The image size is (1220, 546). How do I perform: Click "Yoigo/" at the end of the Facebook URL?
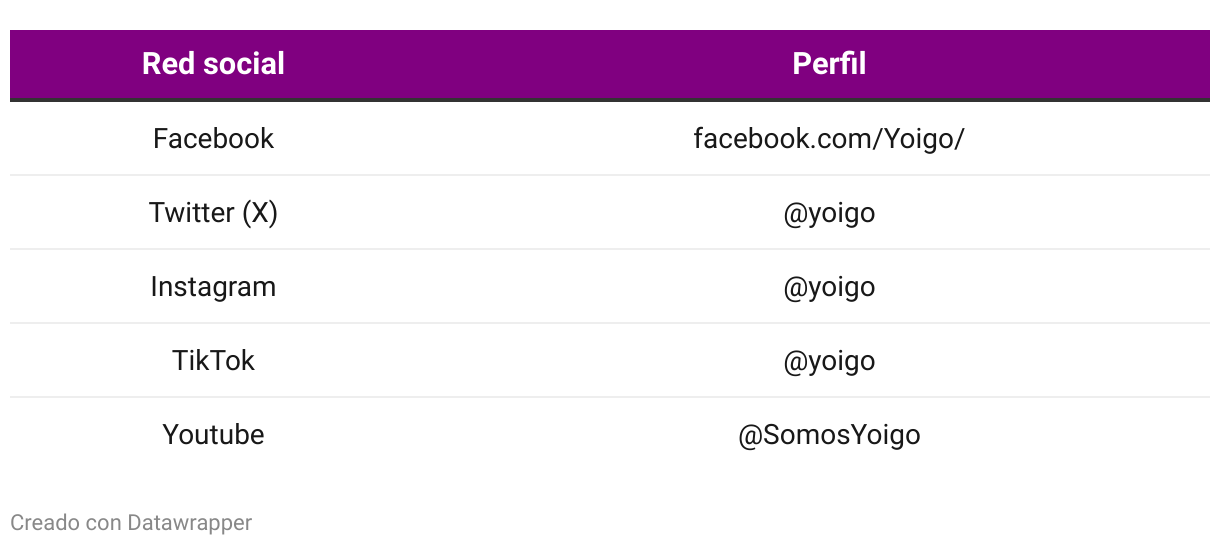tap(924, 138)
